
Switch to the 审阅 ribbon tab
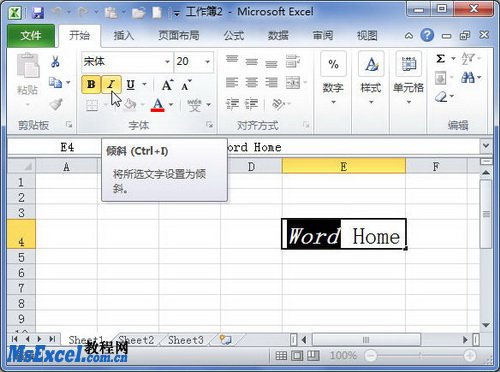(x=323, y=35)
